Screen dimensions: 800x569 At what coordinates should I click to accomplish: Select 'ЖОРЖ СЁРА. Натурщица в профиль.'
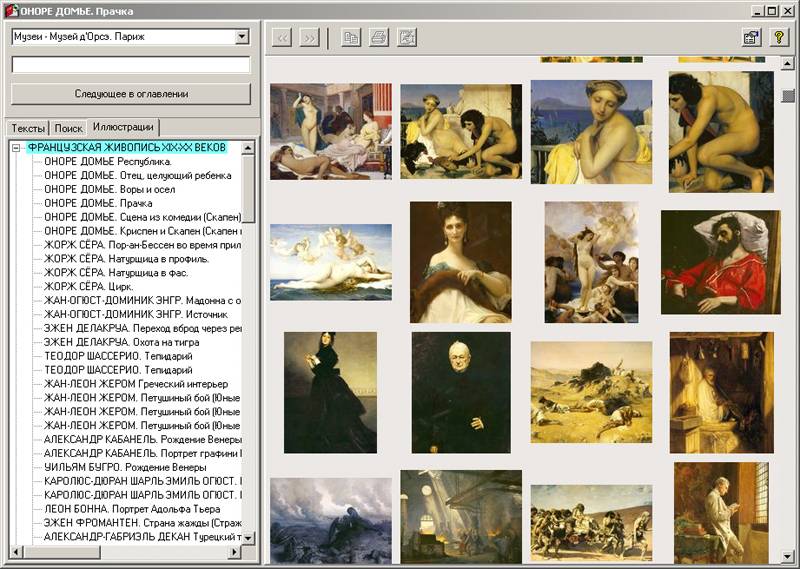127,259
